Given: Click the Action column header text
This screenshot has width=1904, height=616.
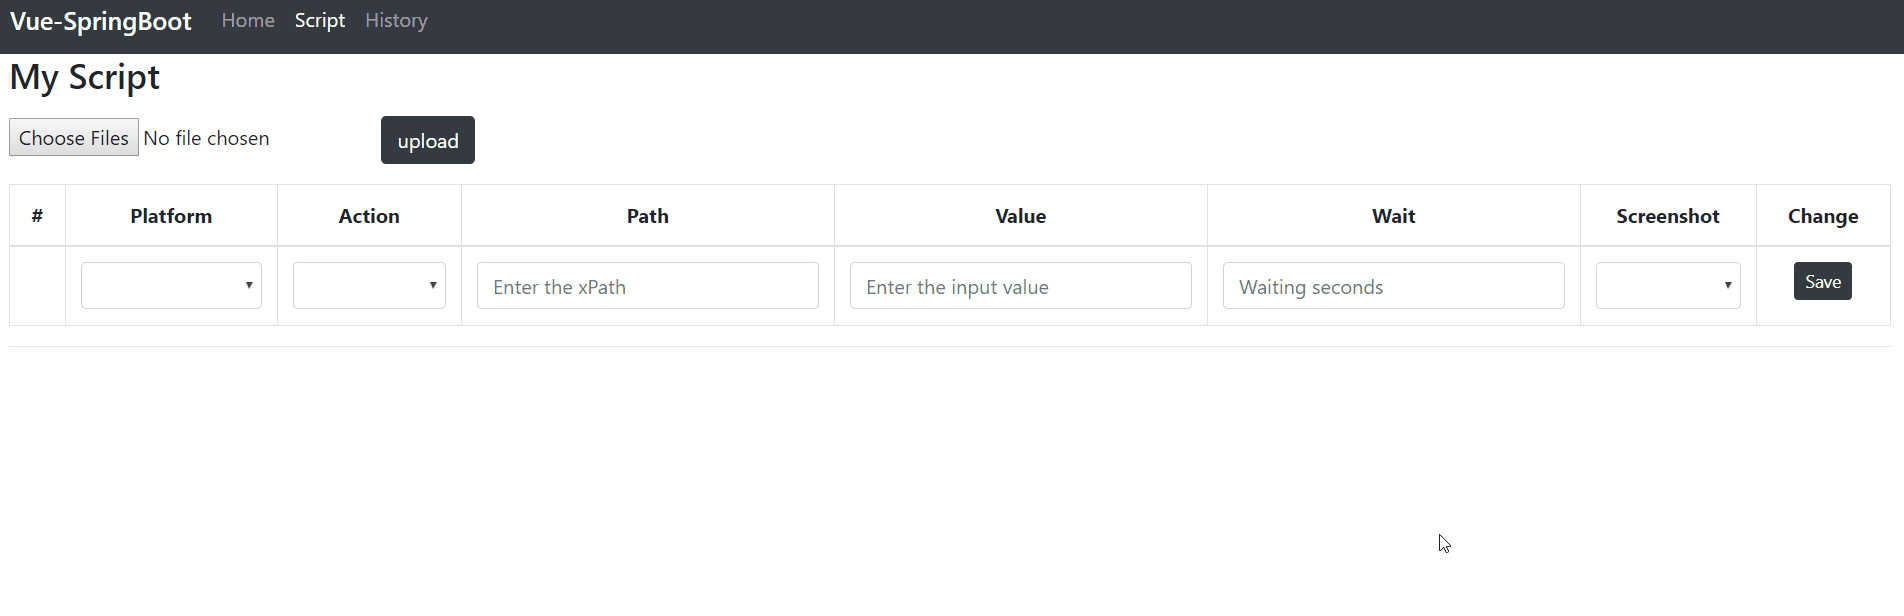Looking at the screenshot, I should (x=369, y=216).
